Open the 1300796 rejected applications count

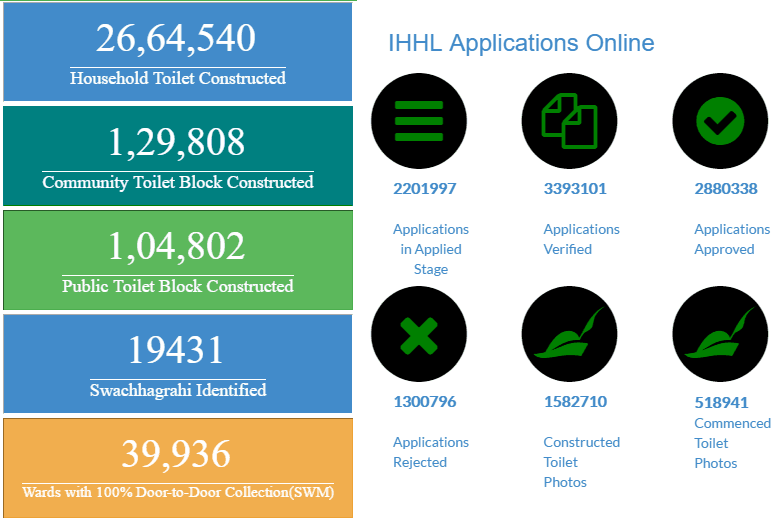425,401
